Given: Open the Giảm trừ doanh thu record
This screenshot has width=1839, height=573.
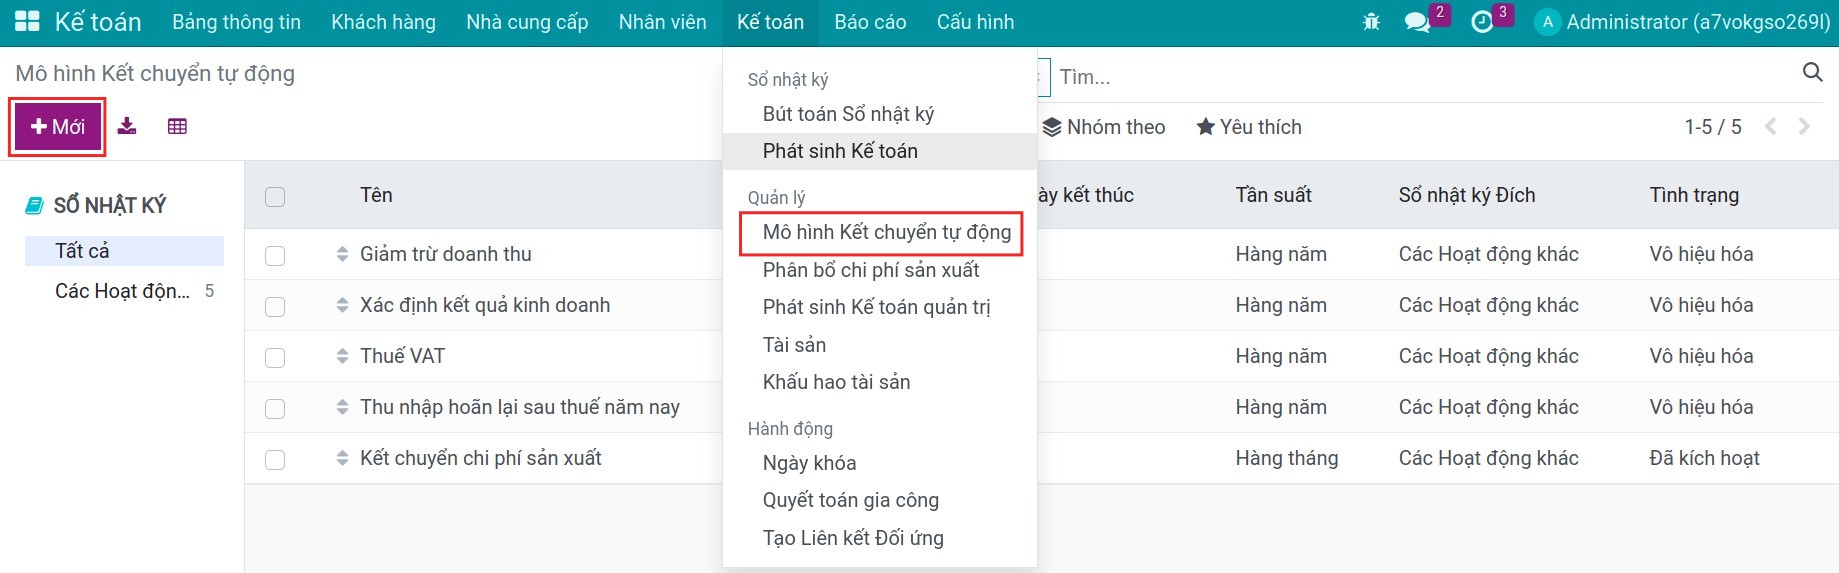Looking at the screenshot, I should [446, 254].
